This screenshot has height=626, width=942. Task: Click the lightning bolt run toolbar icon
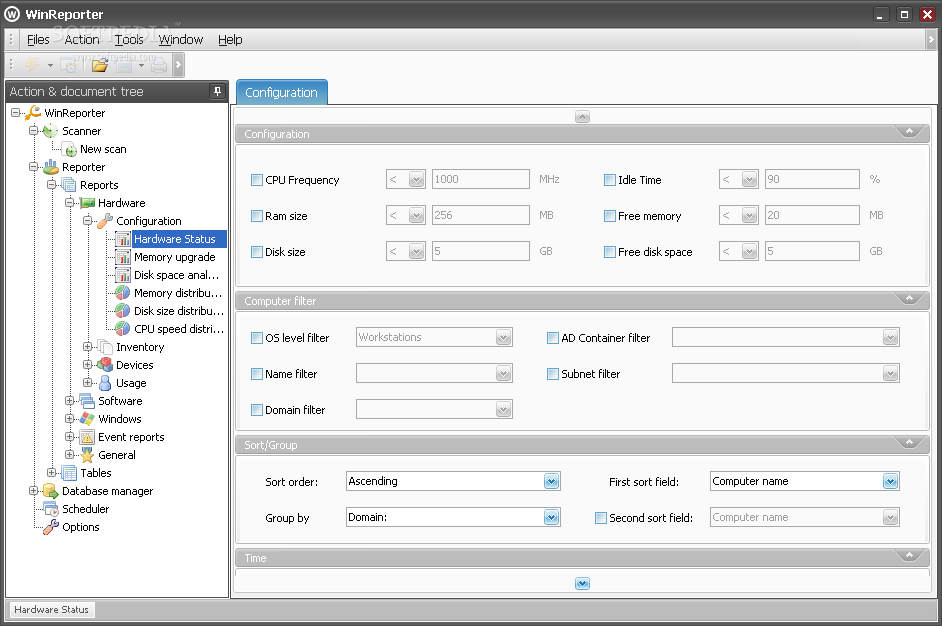(32, 65)
